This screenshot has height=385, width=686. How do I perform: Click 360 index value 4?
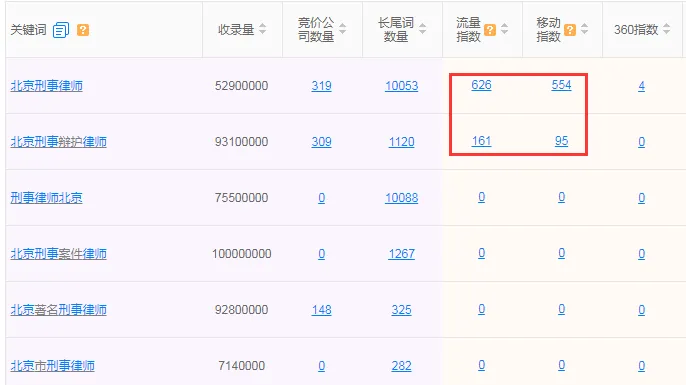[x=641, y=86]
